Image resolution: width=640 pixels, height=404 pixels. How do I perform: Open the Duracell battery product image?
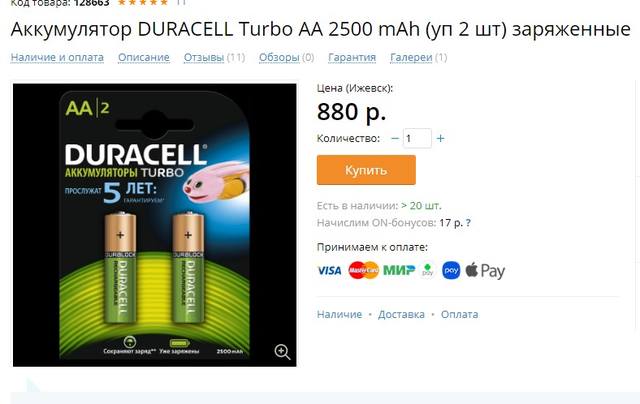coord(155,225)
